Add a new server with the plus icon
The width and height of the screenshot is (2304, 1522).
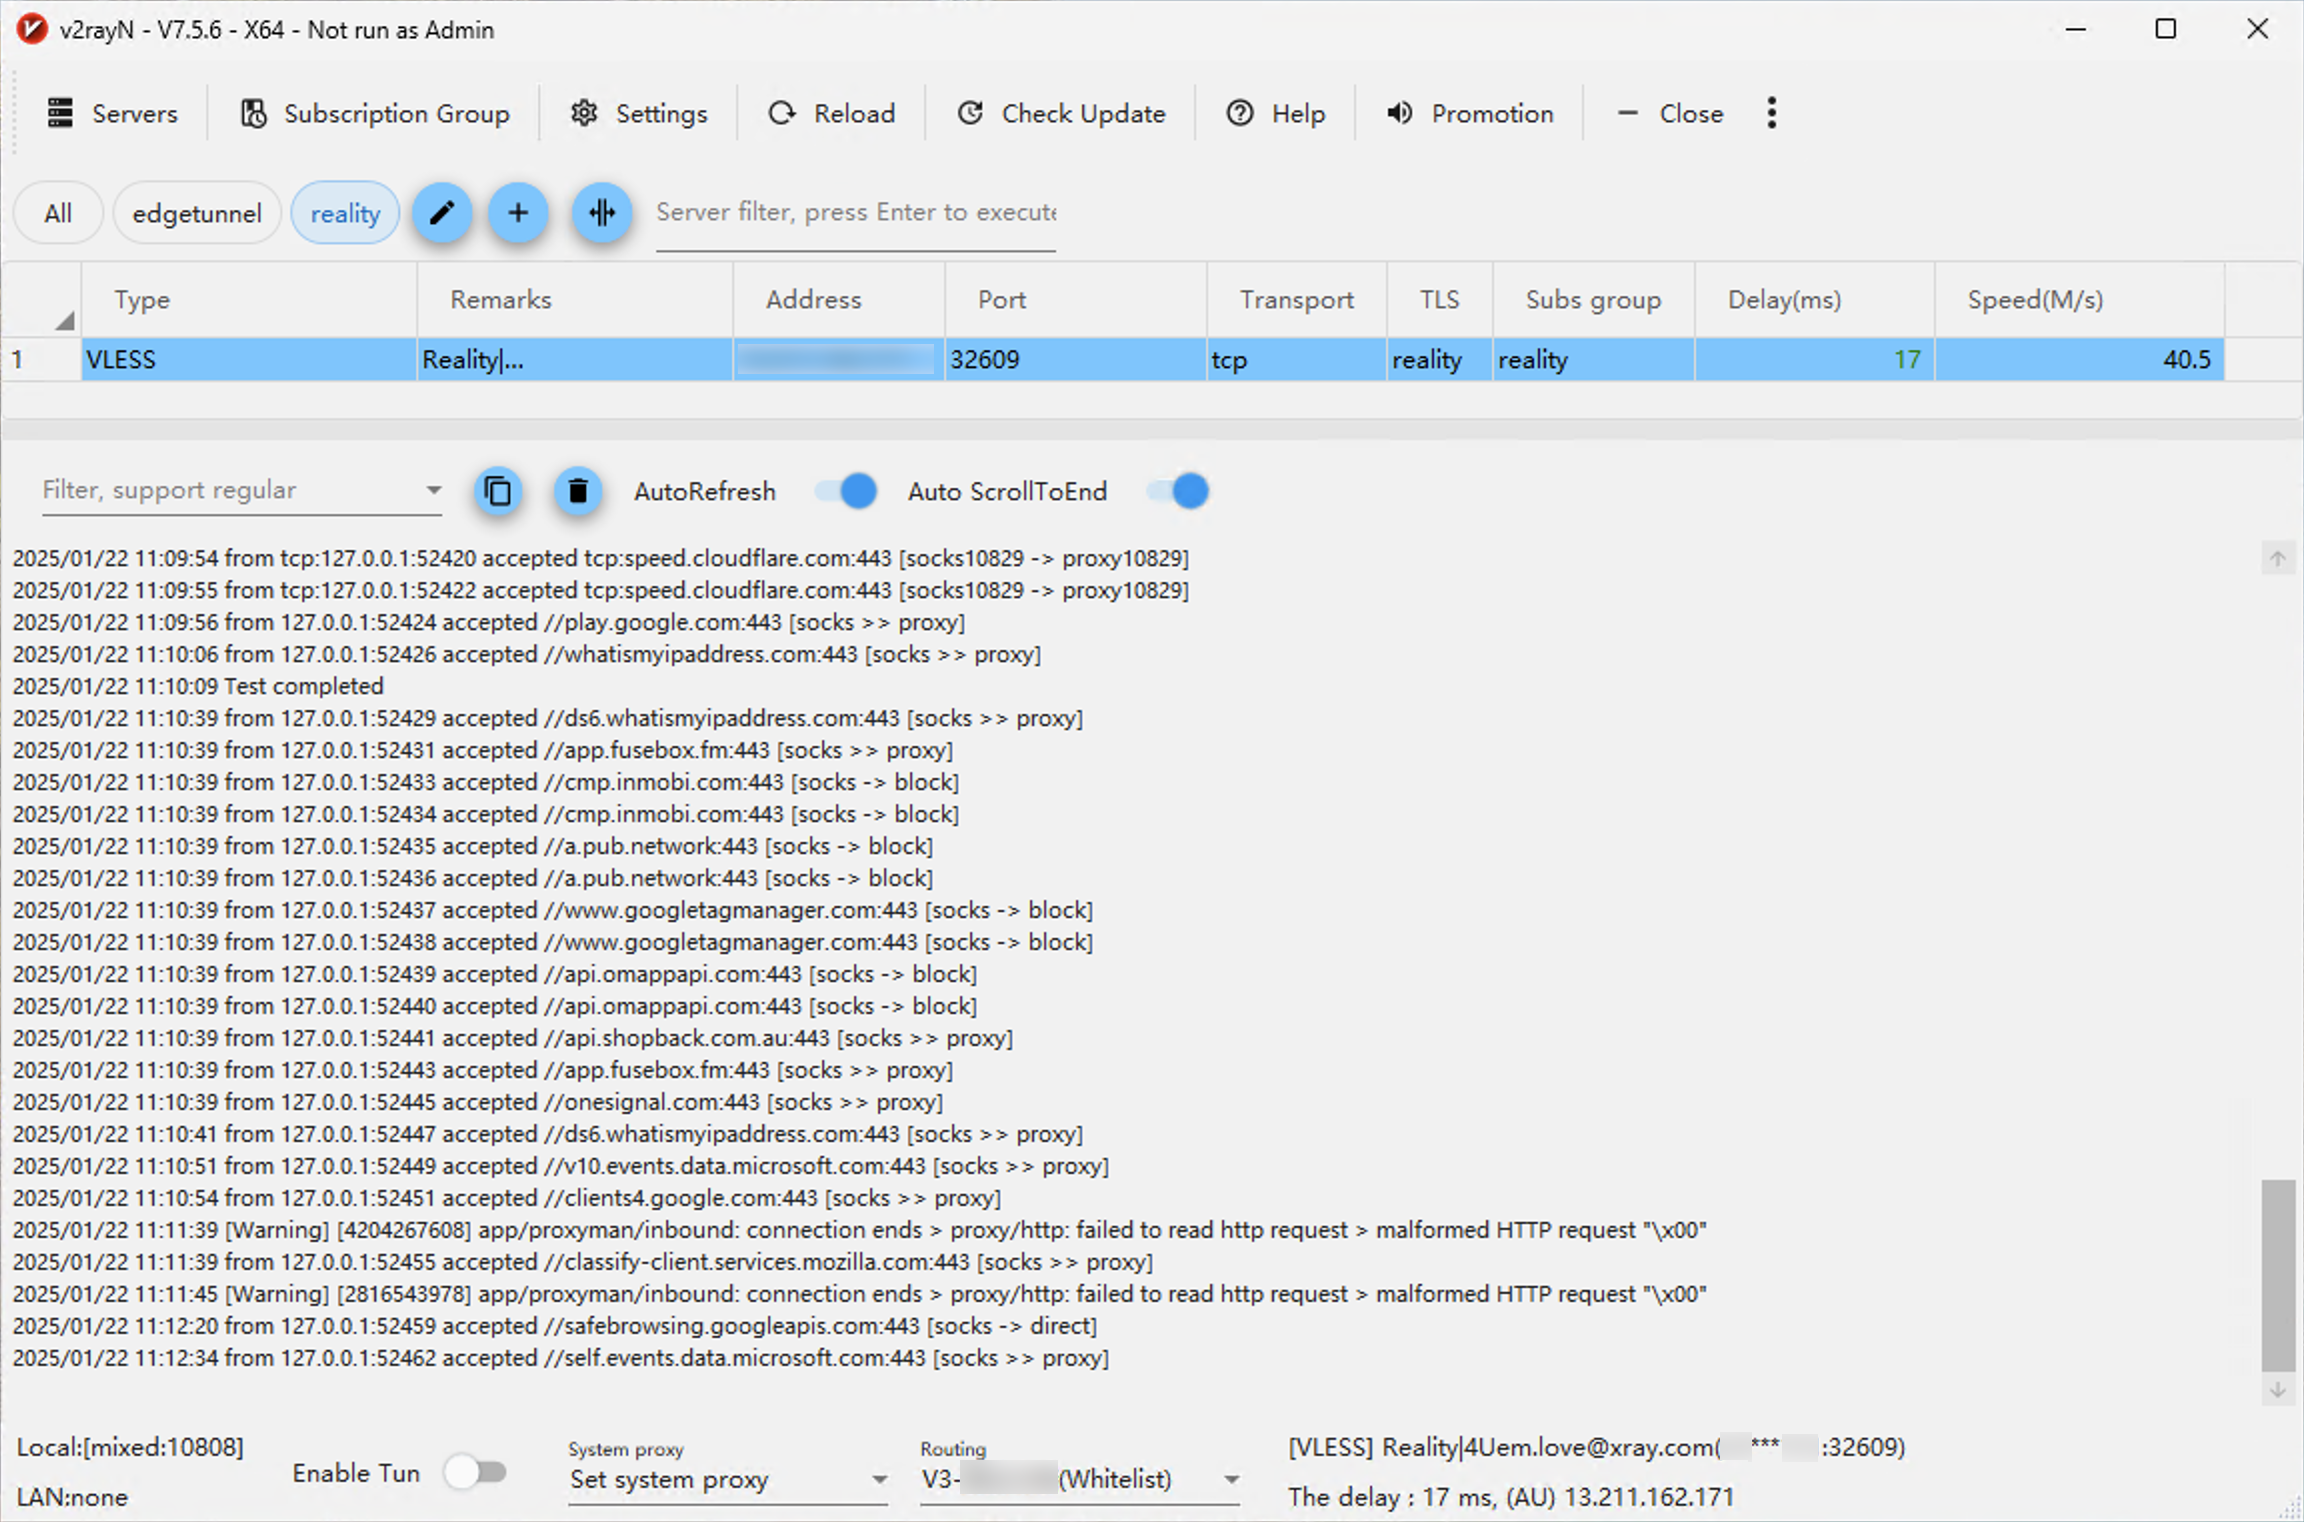(x=518, y=213)
